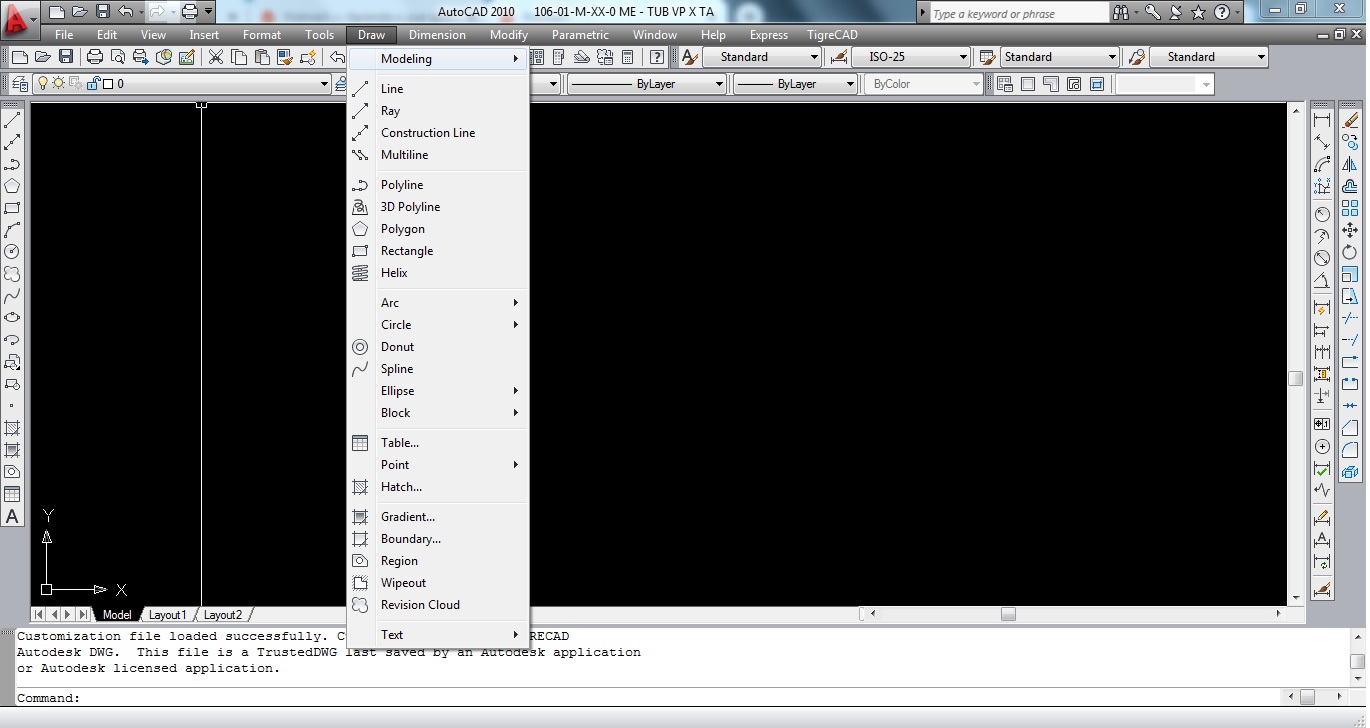Switch to the Layout1 tab
The width and height of the screenshot is (1370, 728).
pyautogui.click(x=168, y=615)
